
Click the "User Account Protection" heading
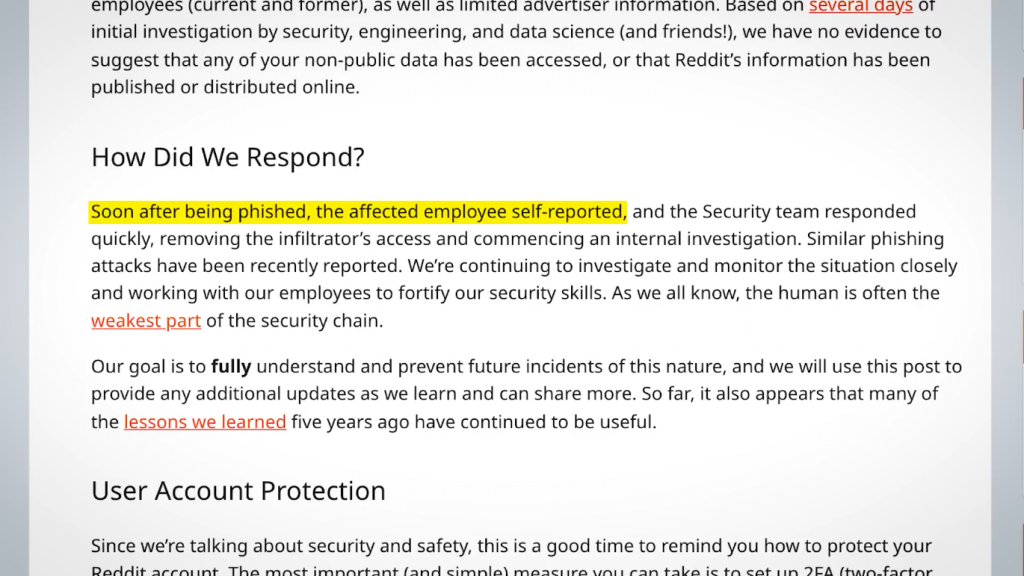[x=238, y=491]
